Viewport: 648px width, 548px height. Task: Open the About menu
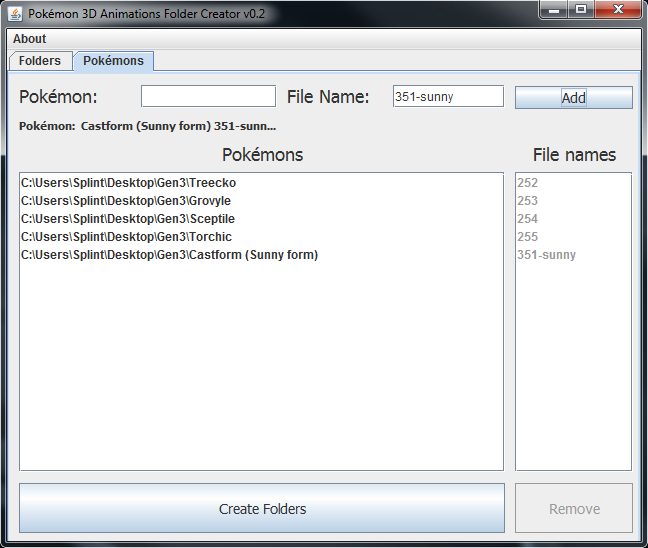(x=30, y=39)
